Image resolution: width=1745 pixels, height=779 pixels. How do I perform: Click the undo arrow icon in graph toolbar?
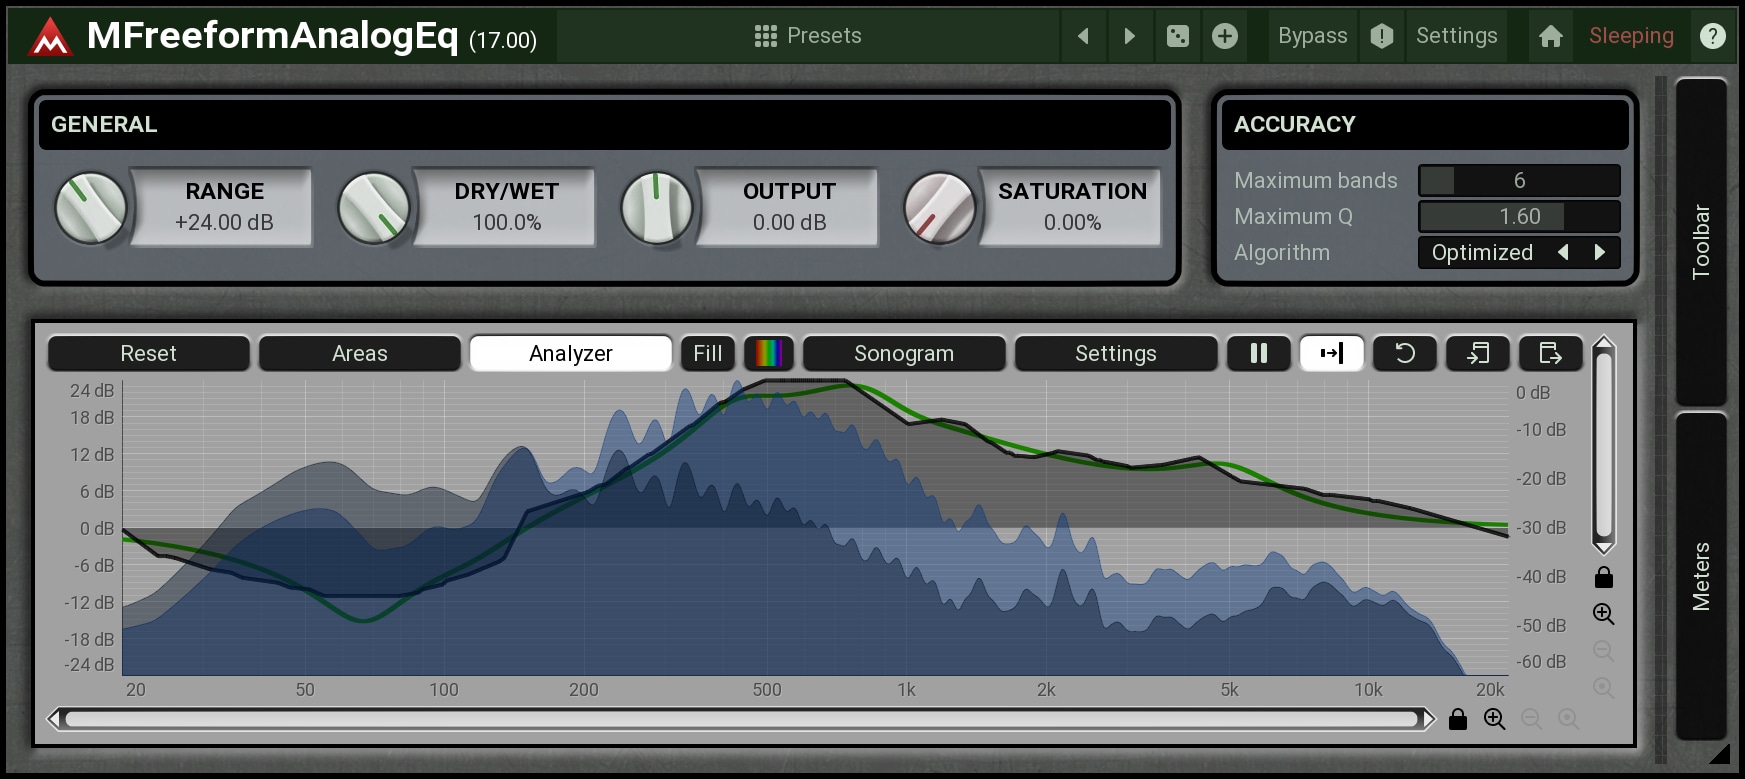pyautogui.click(x=1404, y=353)
